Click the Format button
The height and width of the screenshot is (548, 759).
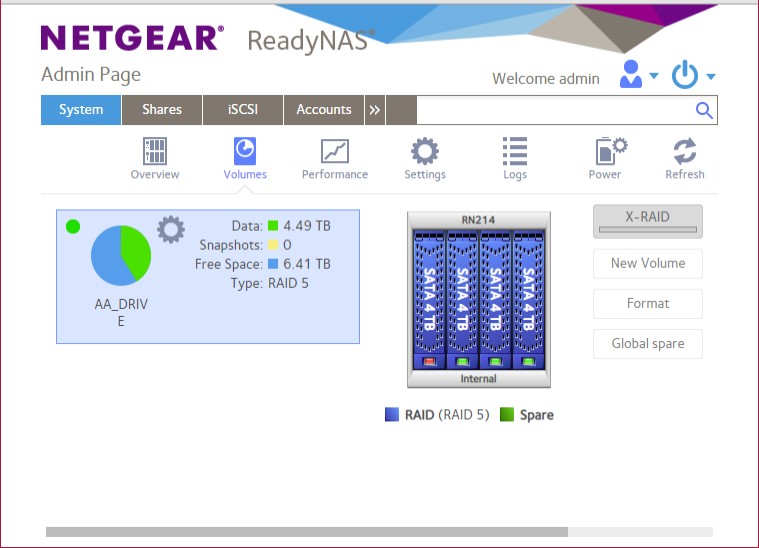tap(648, 304)
